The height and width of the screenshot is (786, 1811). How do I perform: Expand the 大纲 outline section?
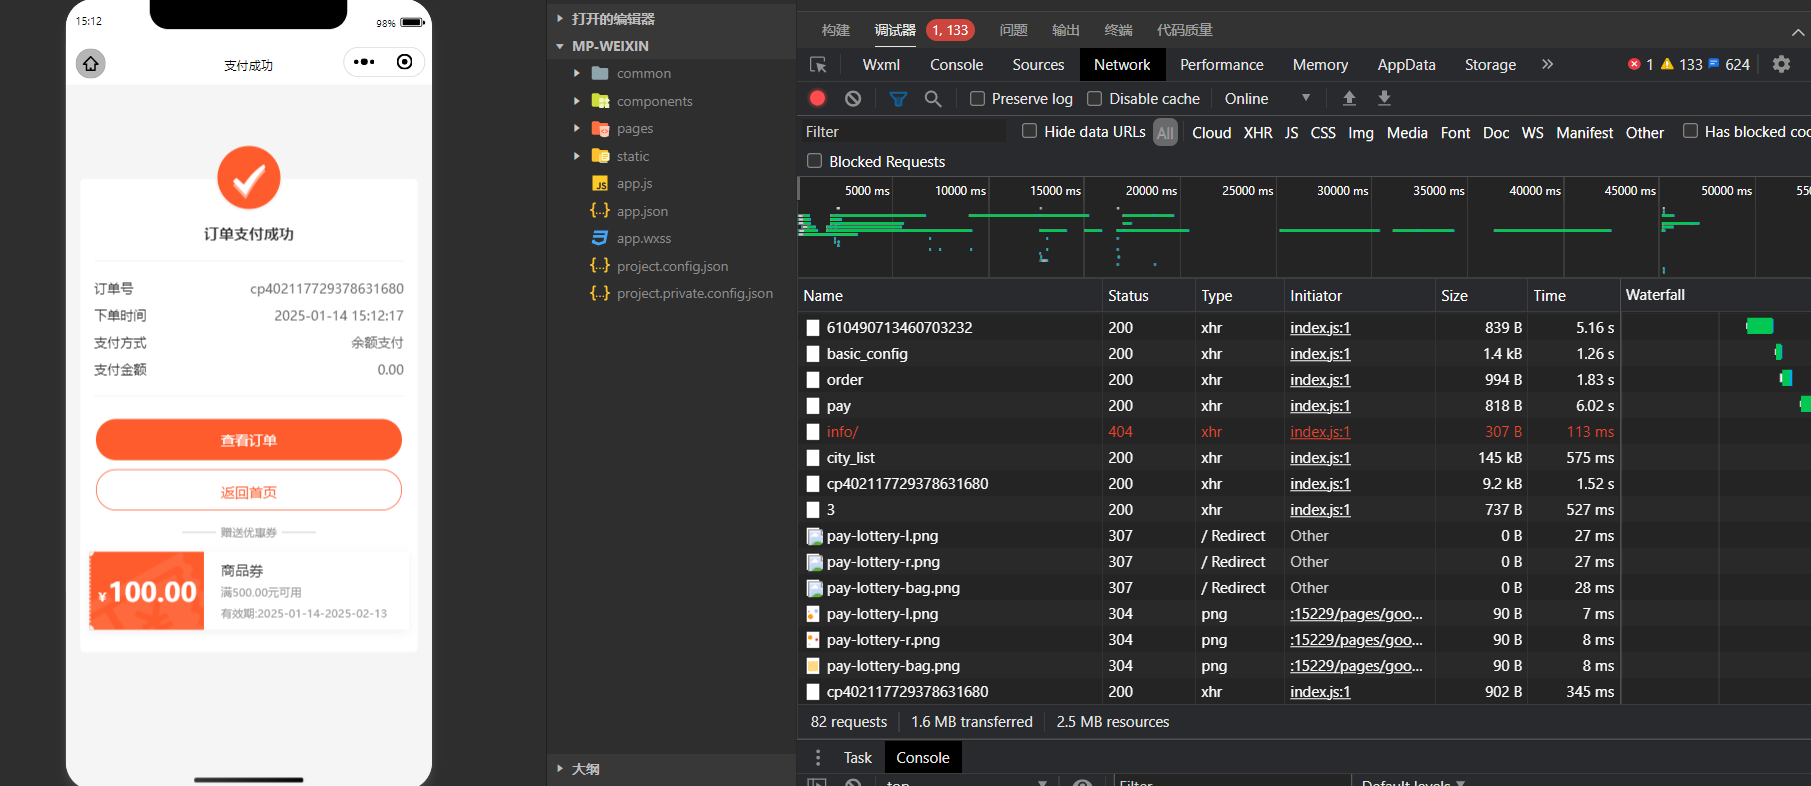[560, 769]
